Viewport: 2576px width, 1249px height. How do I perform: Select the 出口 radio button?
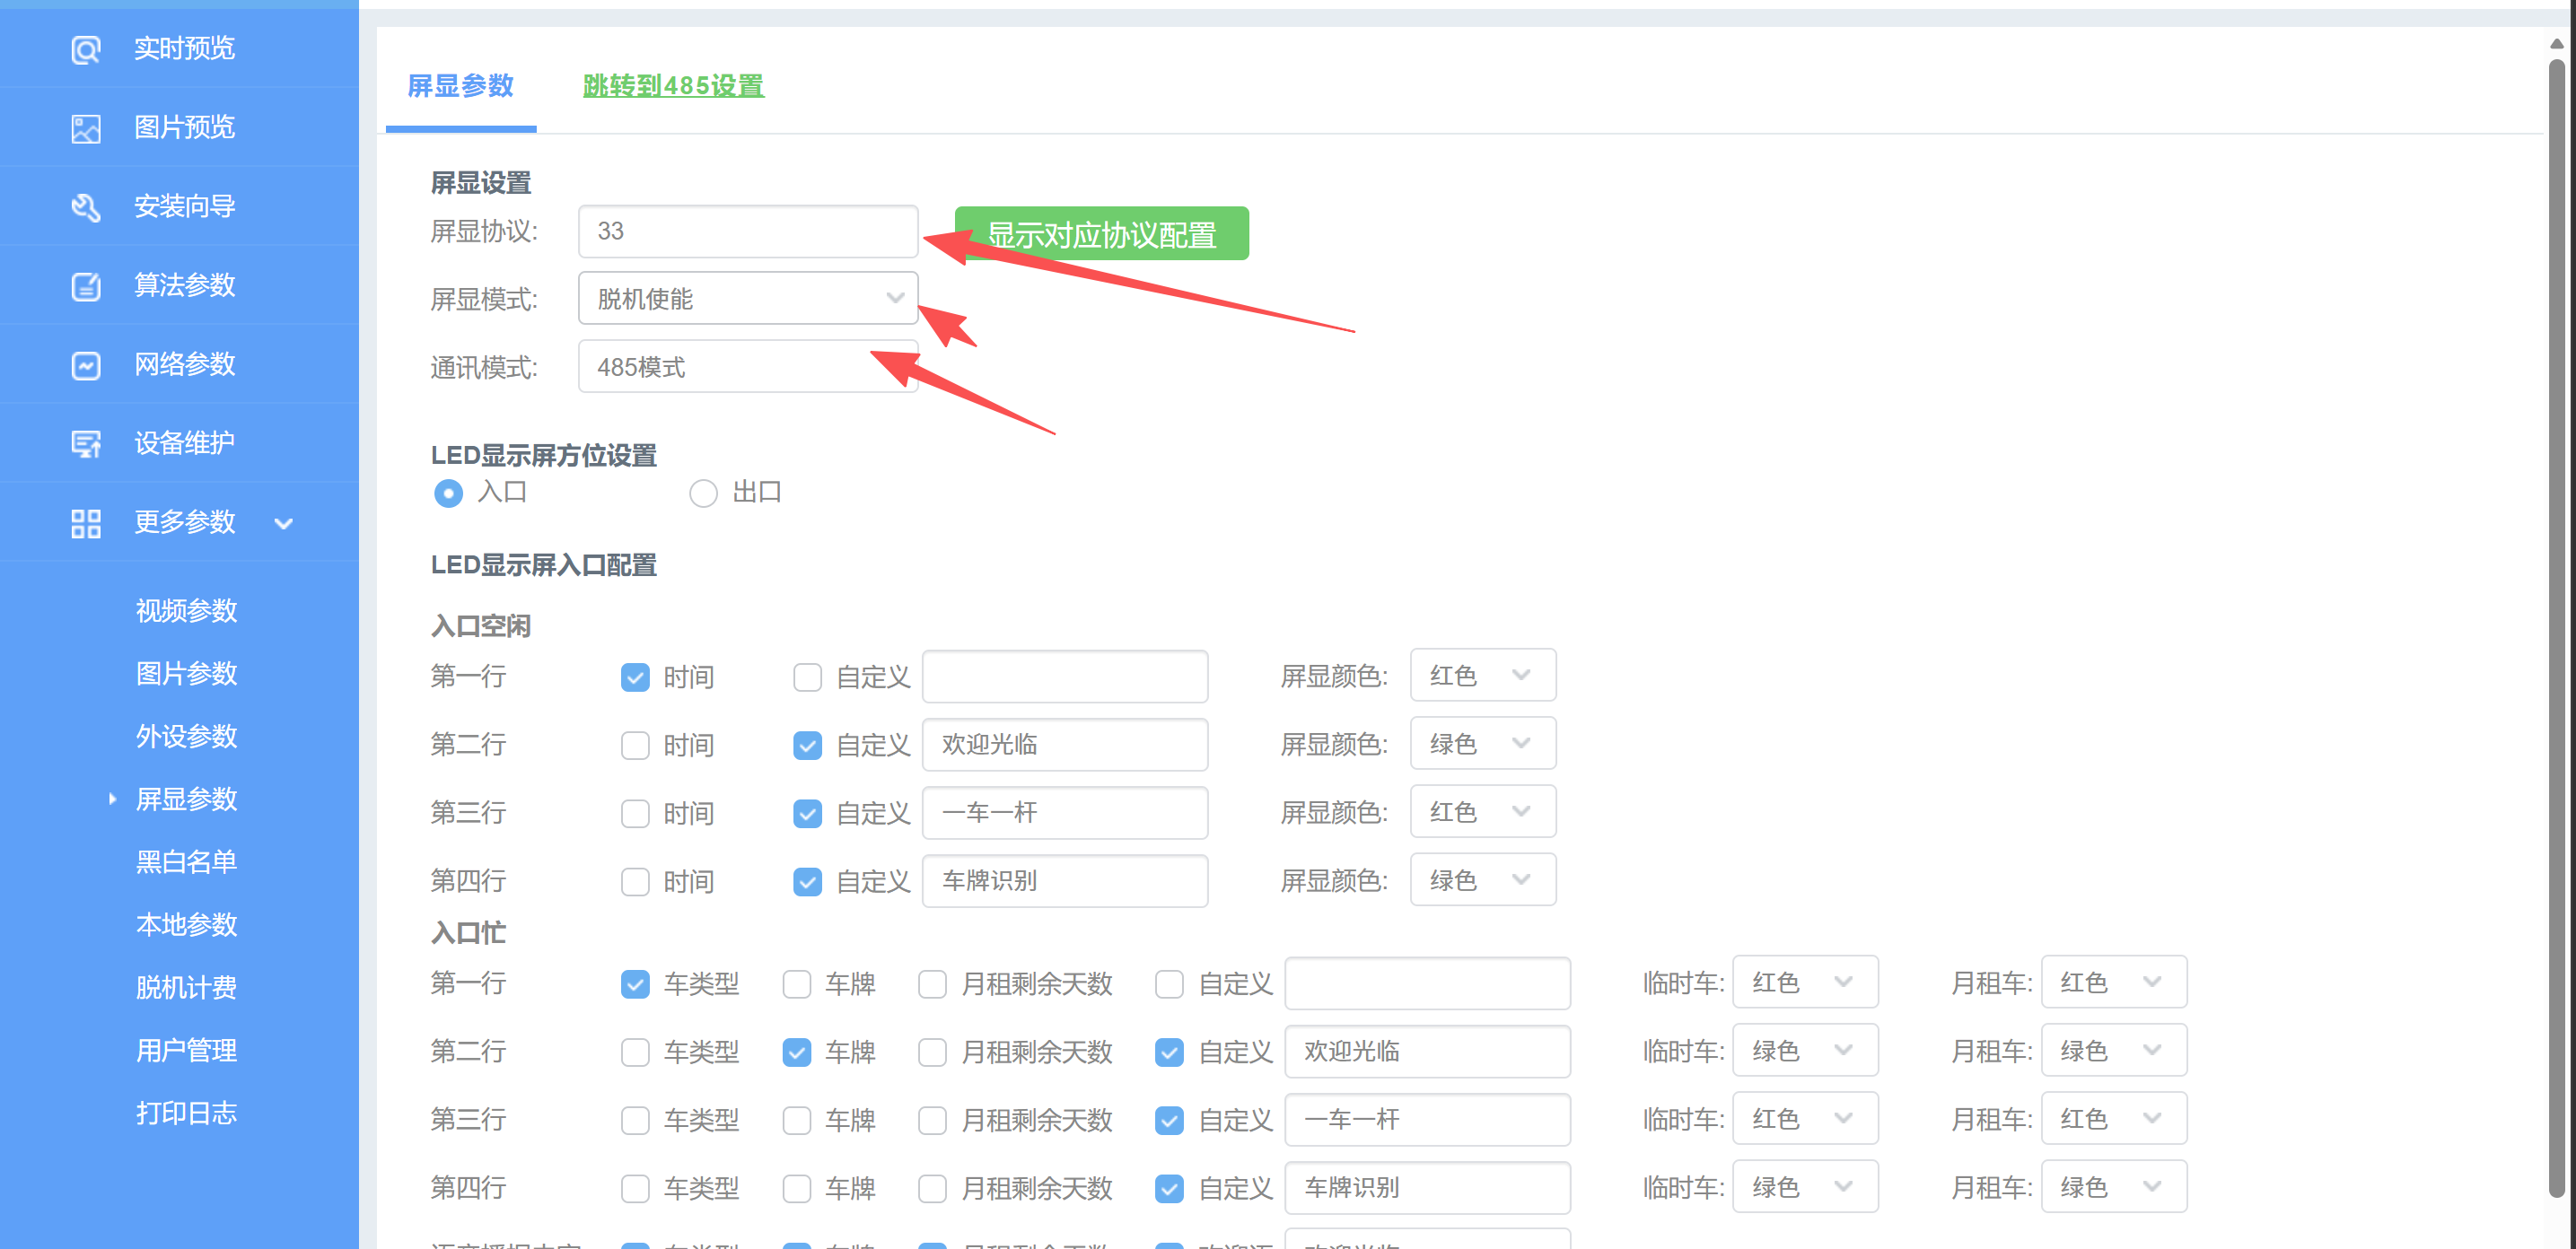703,493
